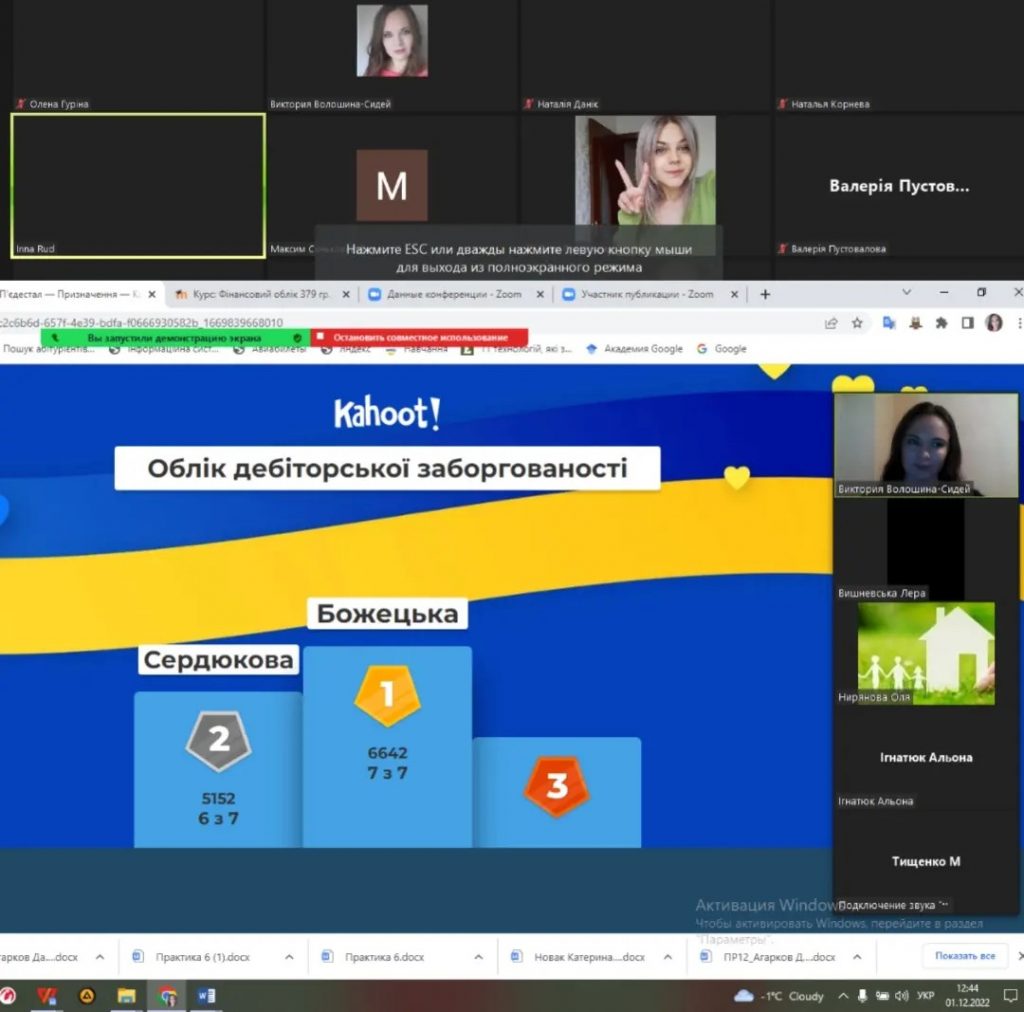The image size is (1024, 1012).
Task: Open File Explorer from the taskbar
Action: tap(127, 996)
